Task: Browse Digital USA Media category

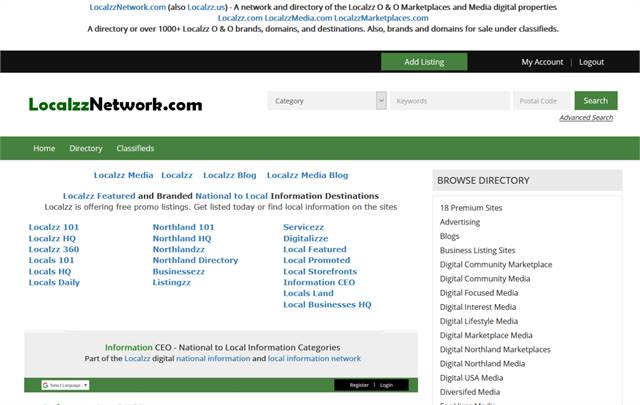Action: tap(471, 378)
